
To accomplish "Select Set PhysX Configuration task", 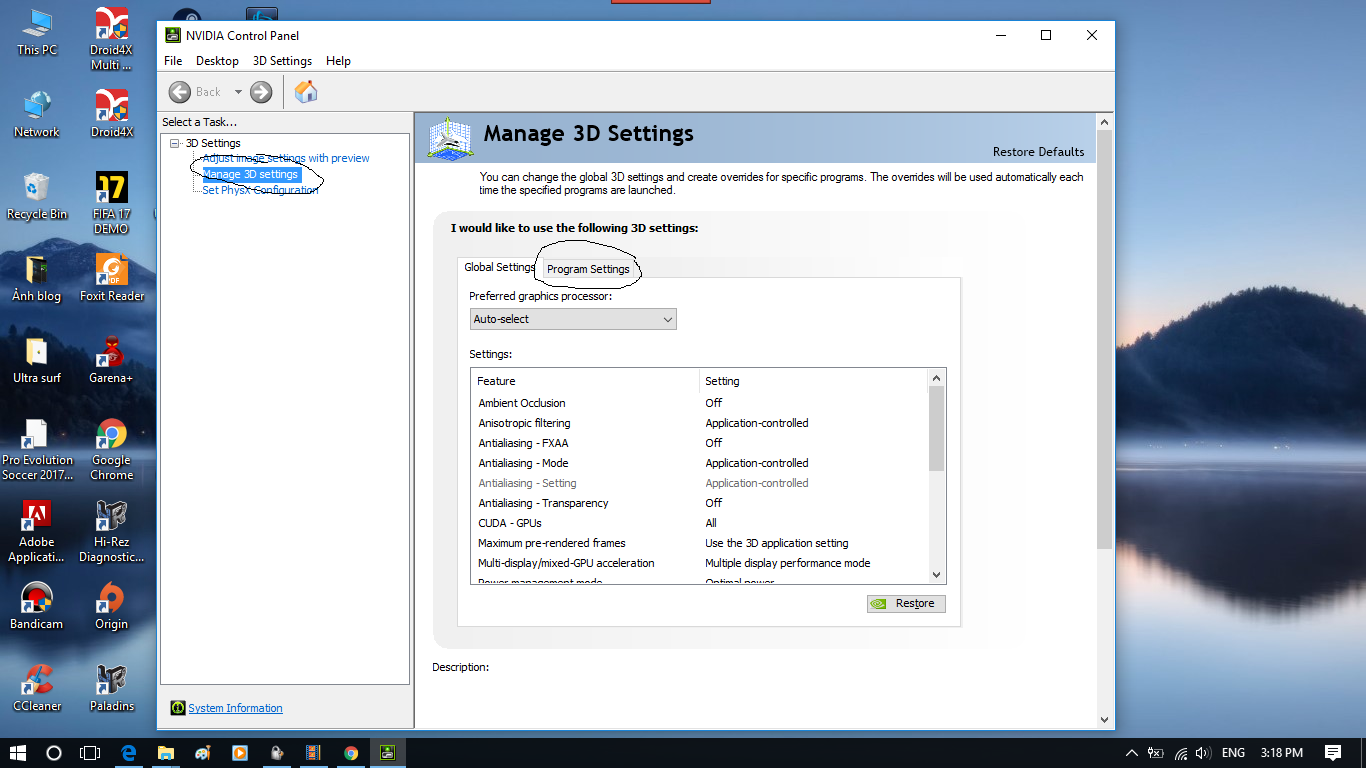I will [x=260, y=190].
